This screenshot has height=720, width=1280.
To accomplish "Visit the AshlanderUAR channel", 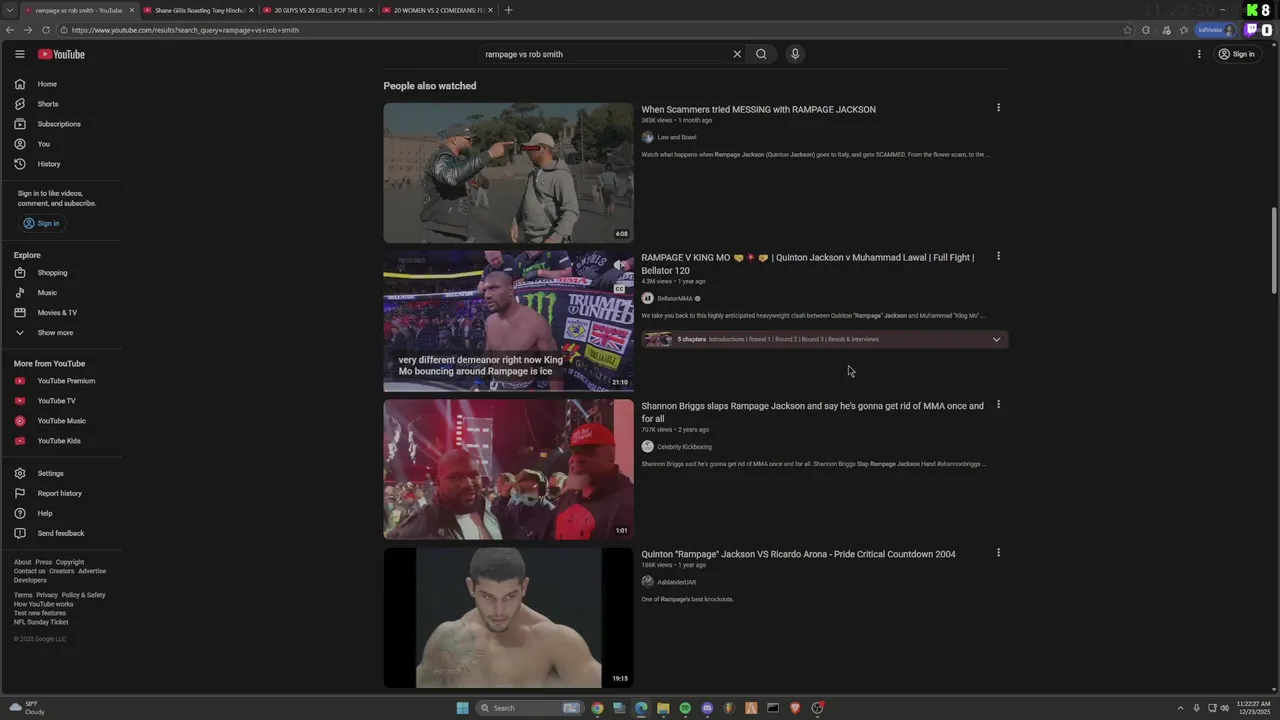I will pos(676,582).
